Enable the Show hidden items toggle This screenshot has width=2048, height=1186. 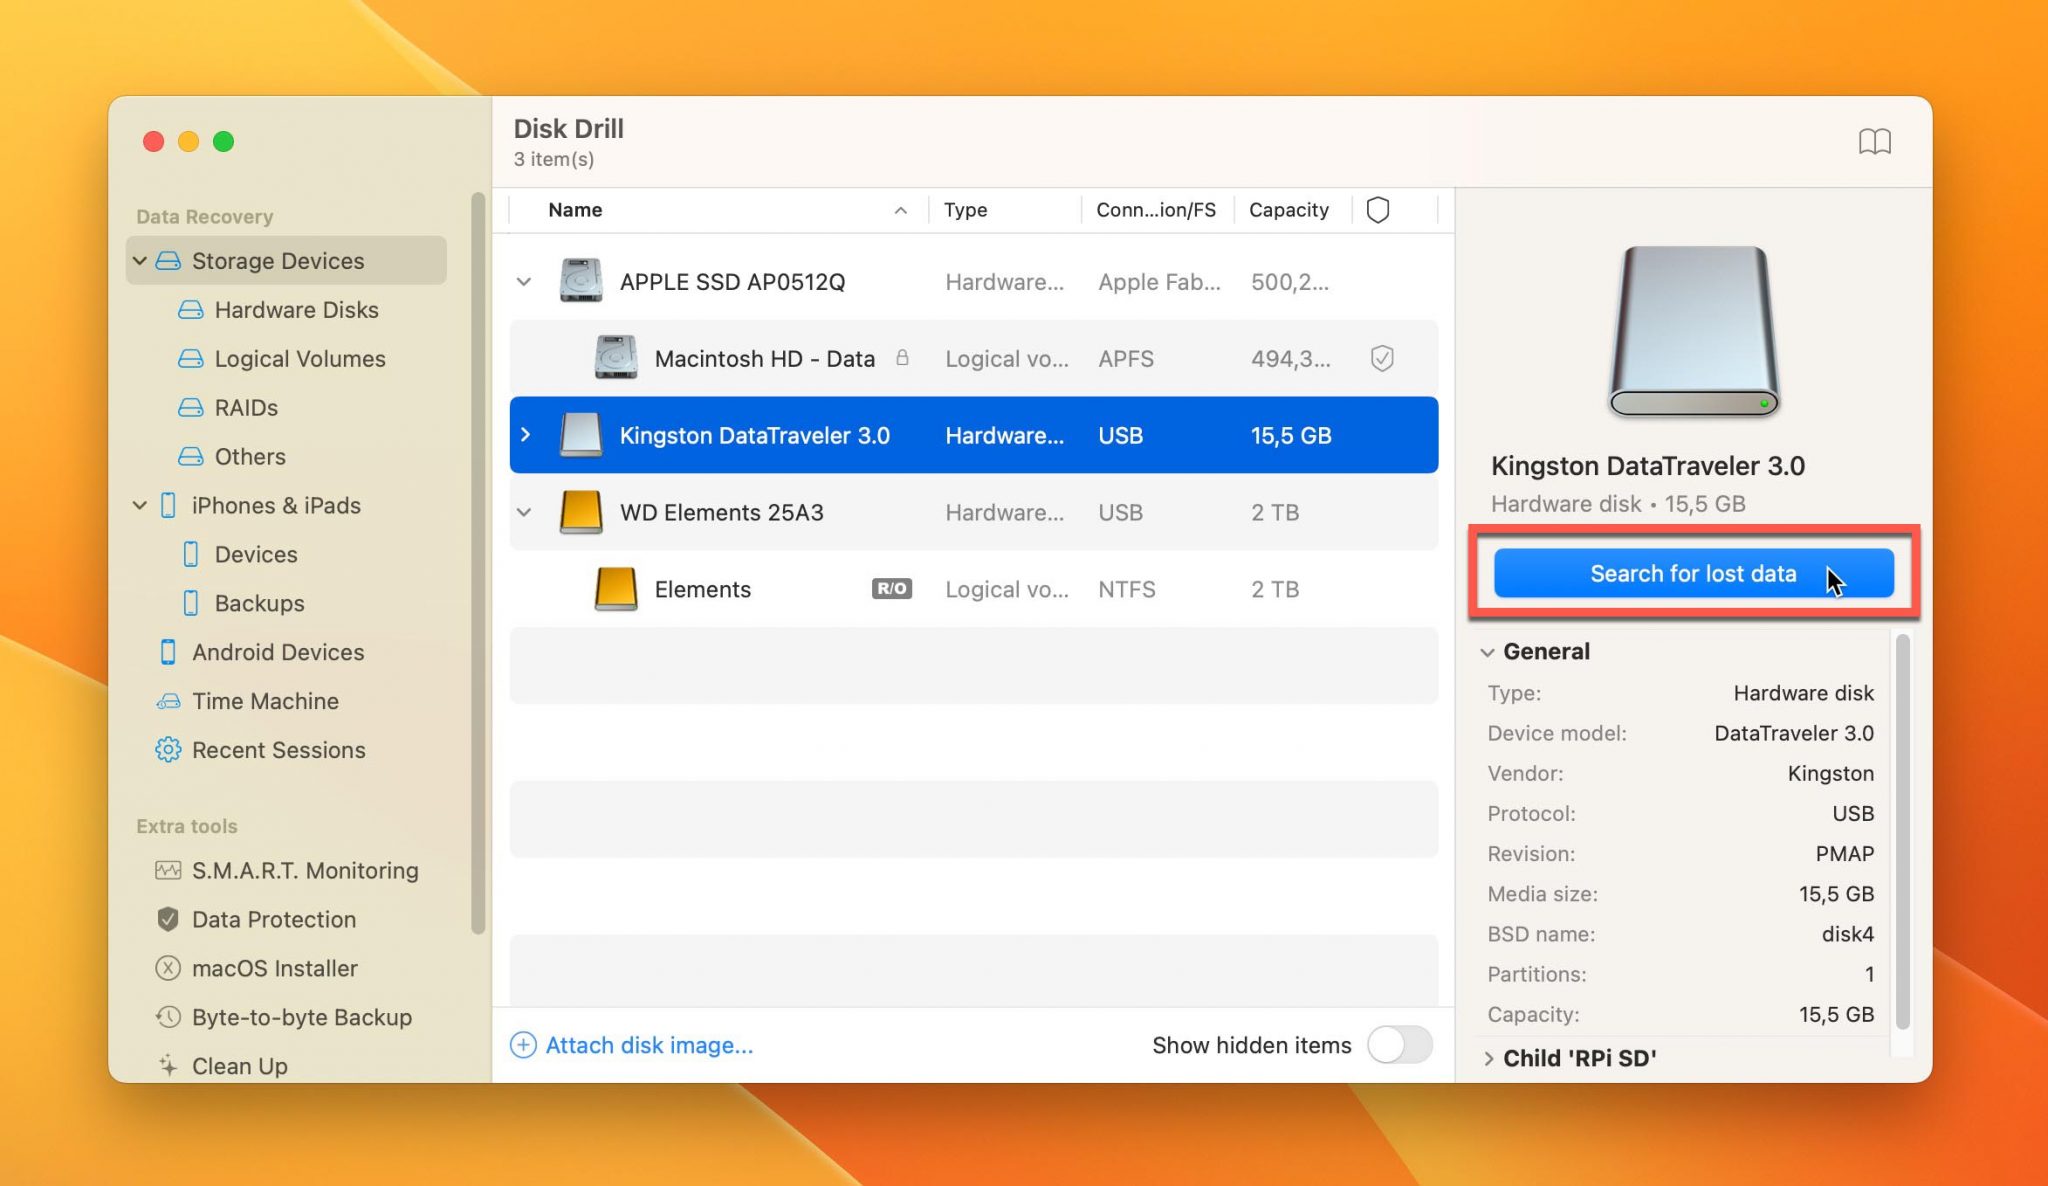(1399, 1044)
